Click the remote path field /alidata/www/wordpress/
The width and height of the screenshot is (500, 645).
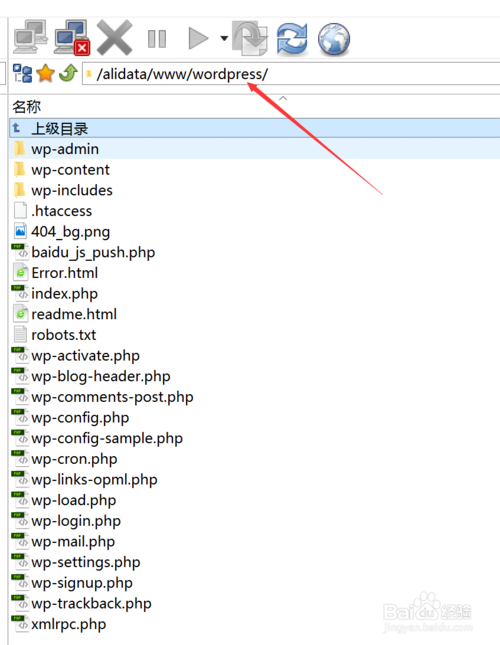pyautogui.click(x=291, y=74)
